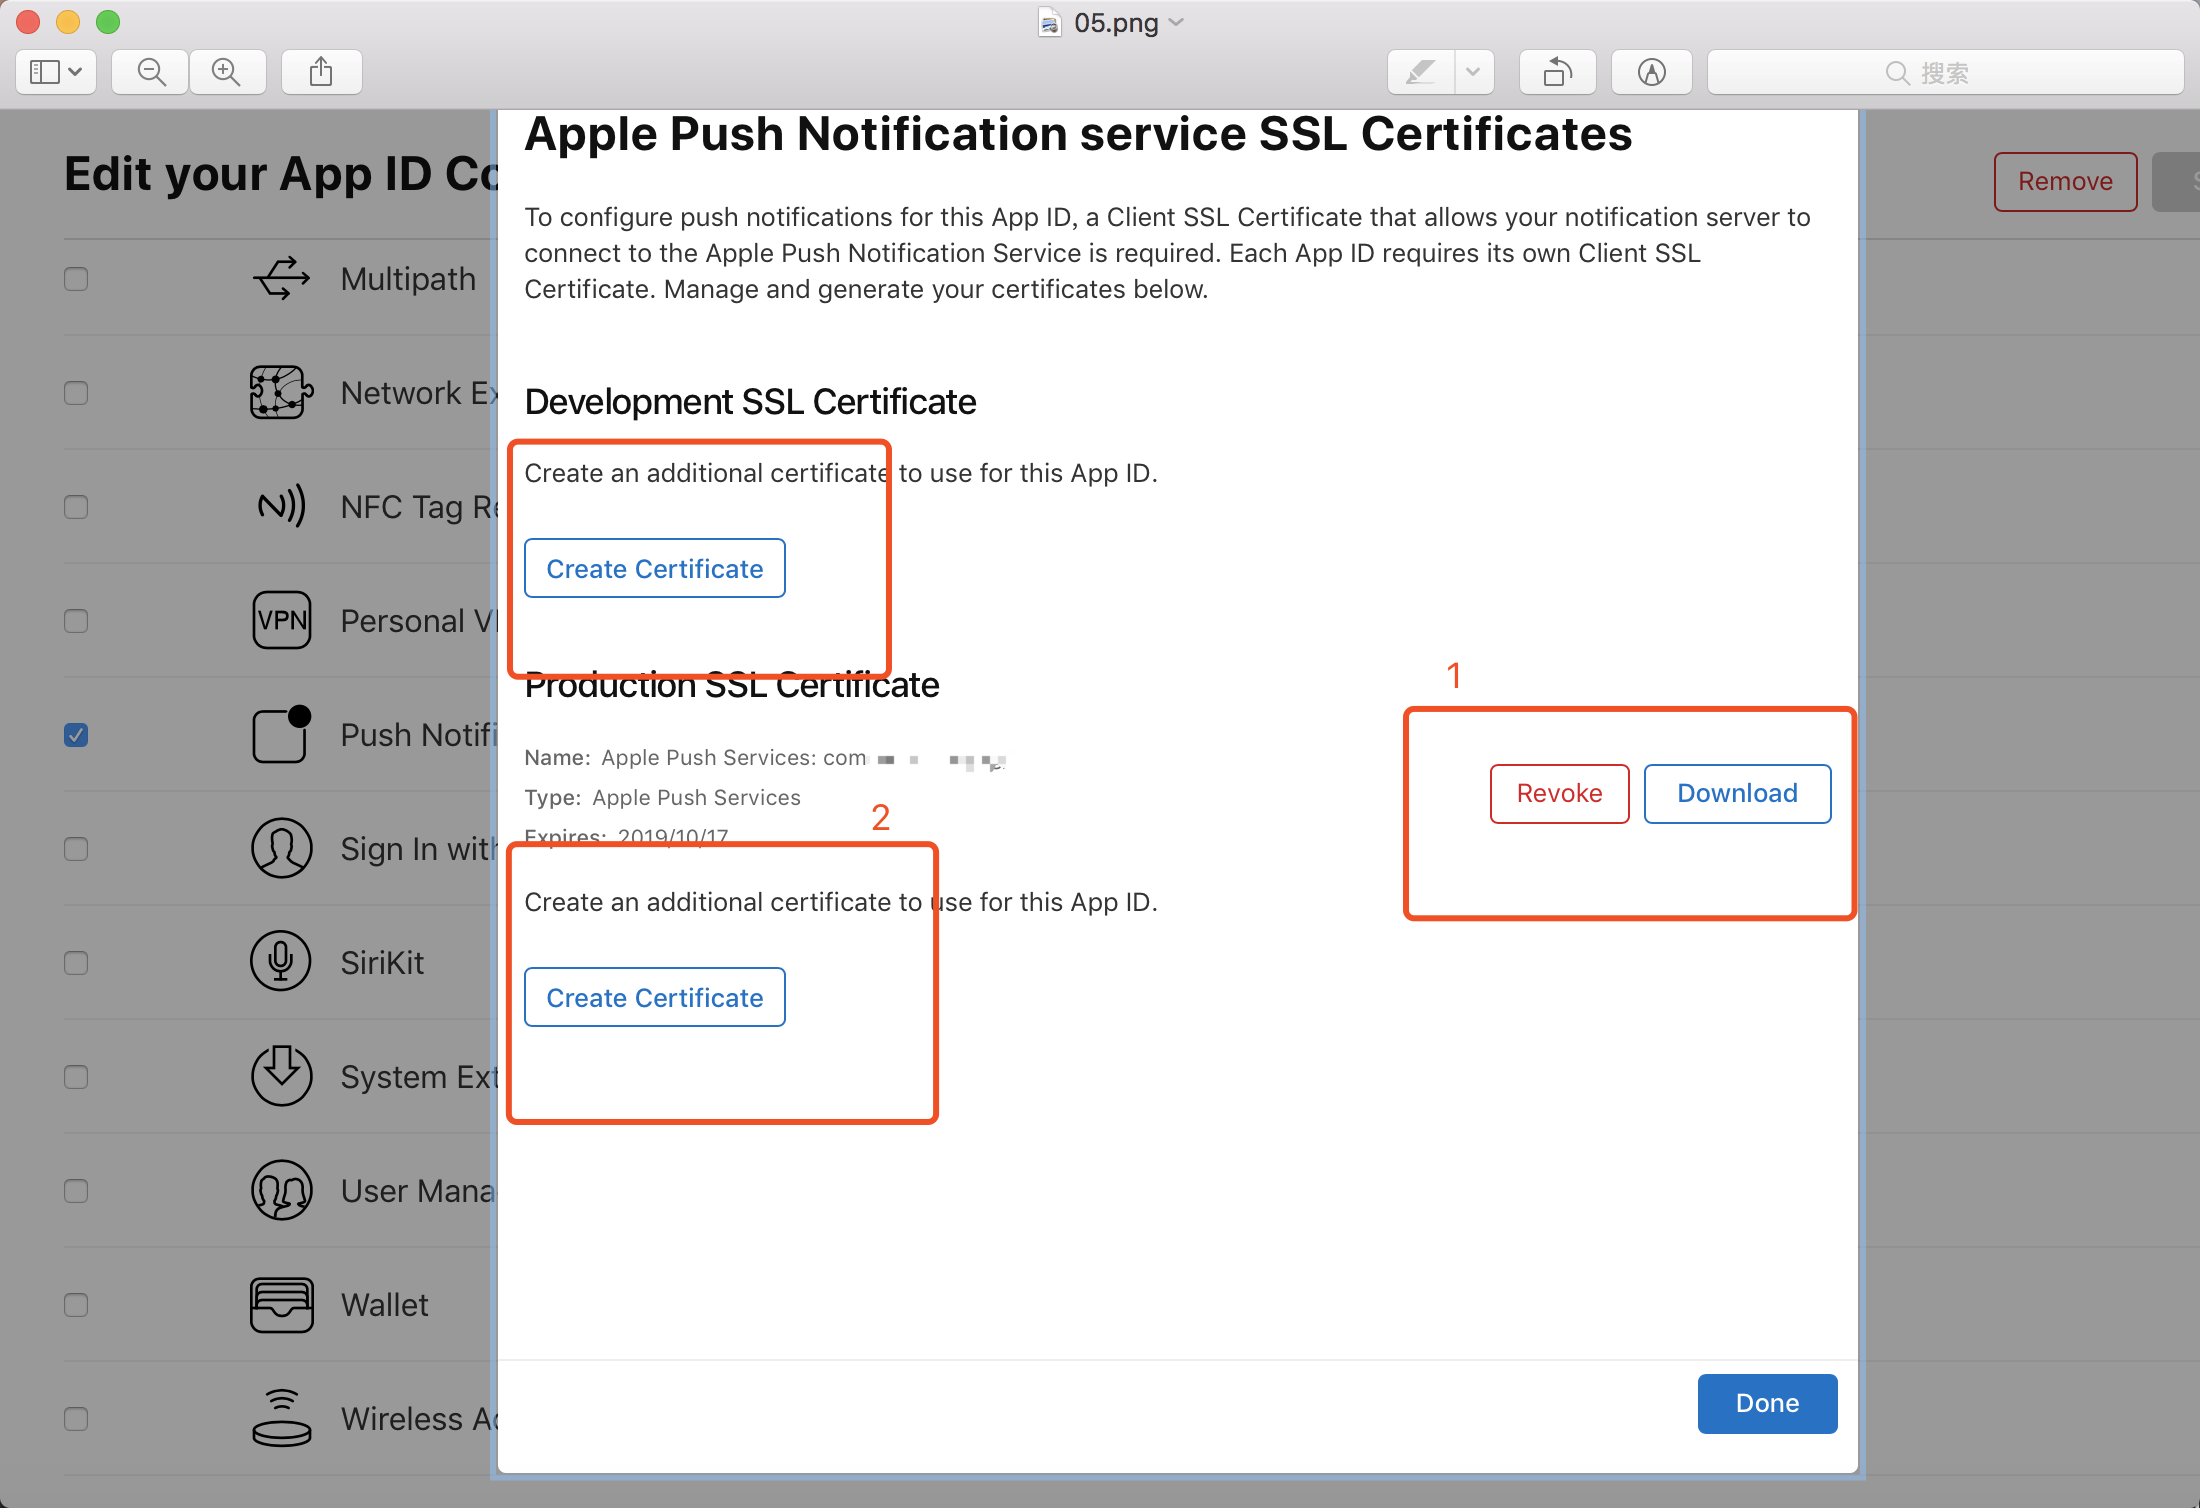2200x1508 pixels.
Task: Enable the Personal VPN checkbox
Action: [x=76, y=621]
